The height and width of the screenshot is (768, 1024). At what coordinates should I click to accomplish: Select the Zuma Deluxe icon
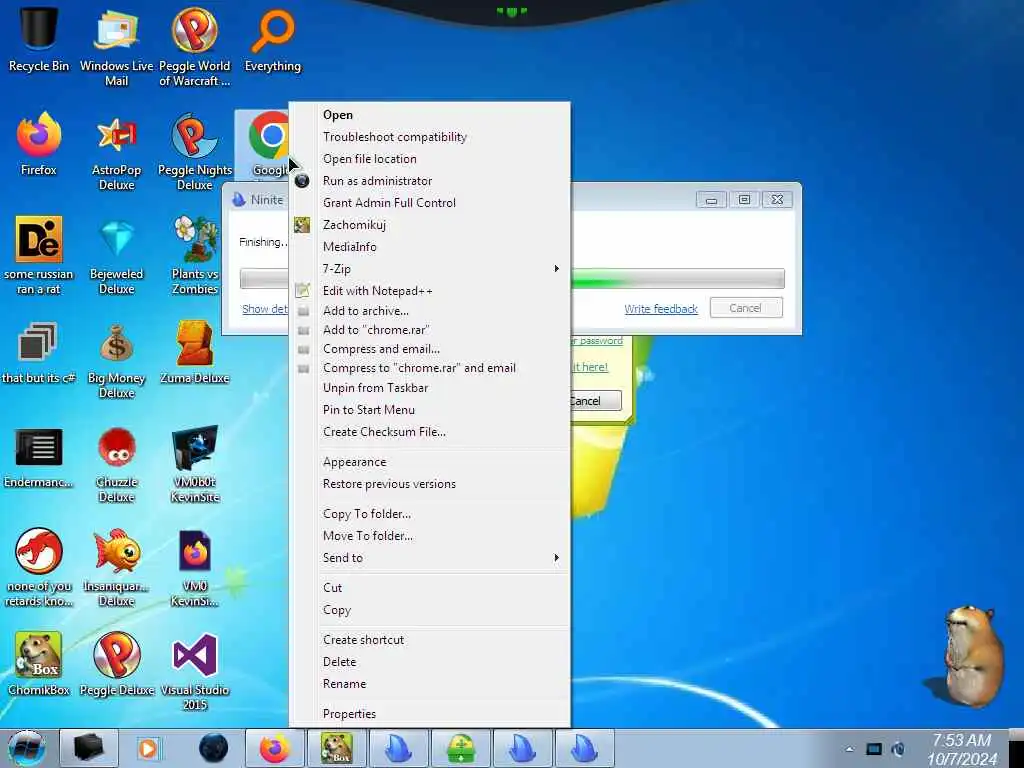tap(195, 353)
